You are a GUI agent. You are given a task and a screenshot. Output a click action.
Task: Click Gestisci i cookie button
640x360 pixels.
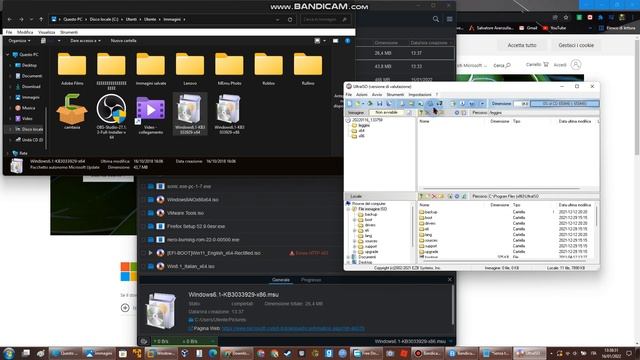click(x=576, y=45)
